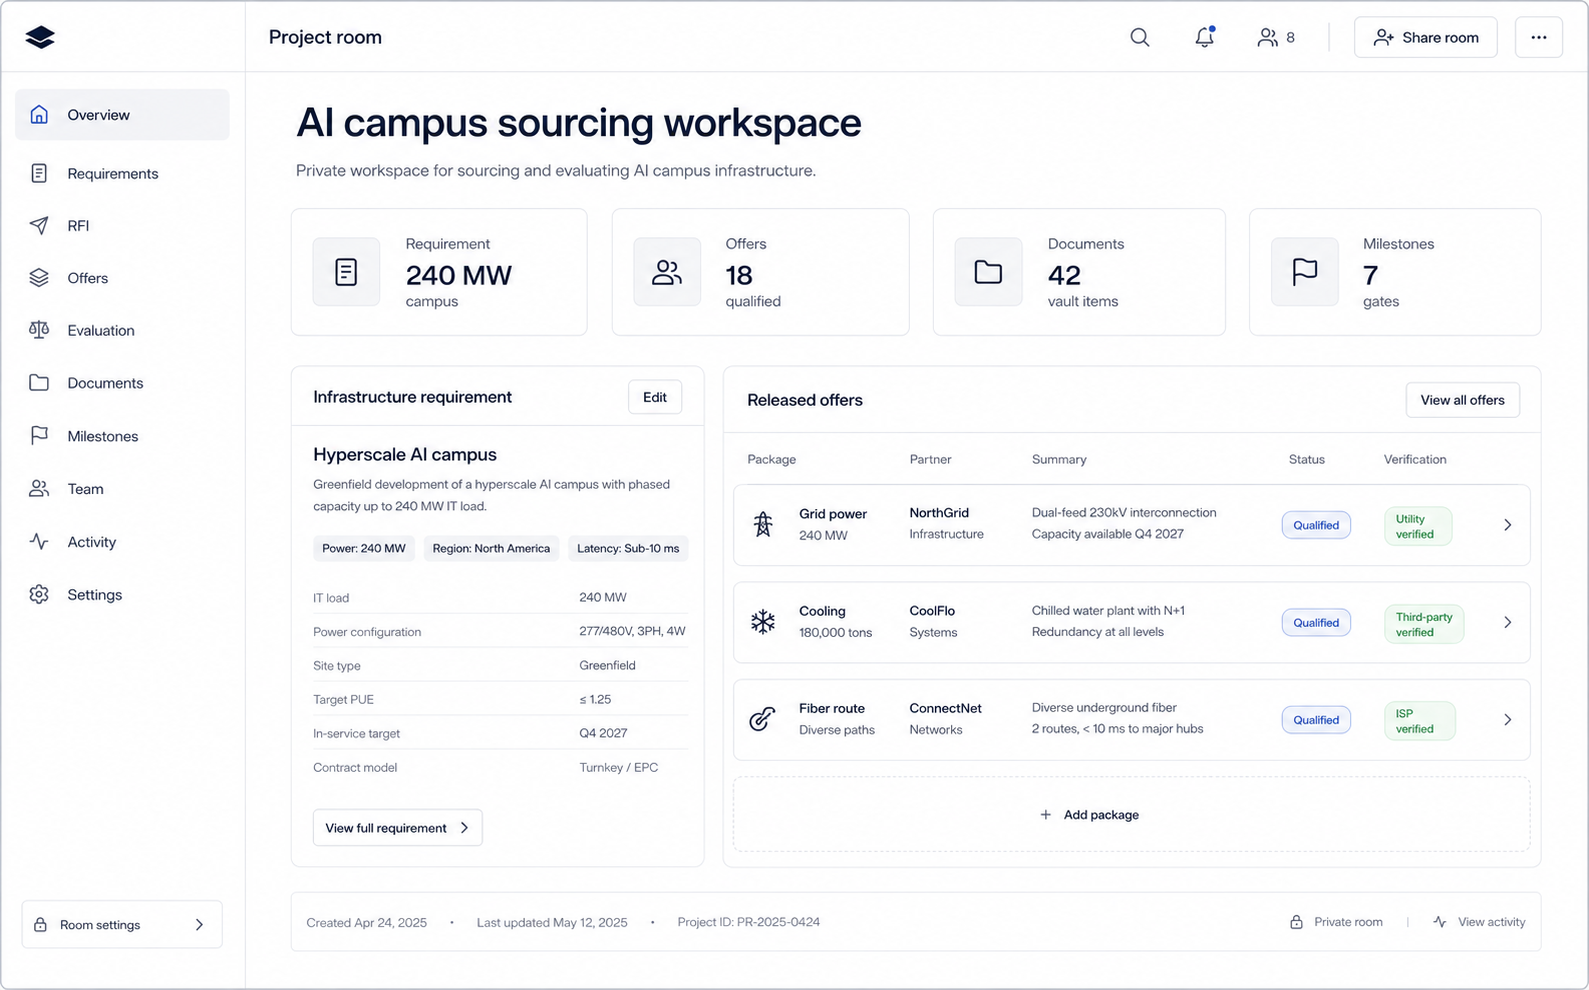Viewport: 1589px width, 990px height.
Task: Click the stacked layers app logo
Action: (40, 37)
